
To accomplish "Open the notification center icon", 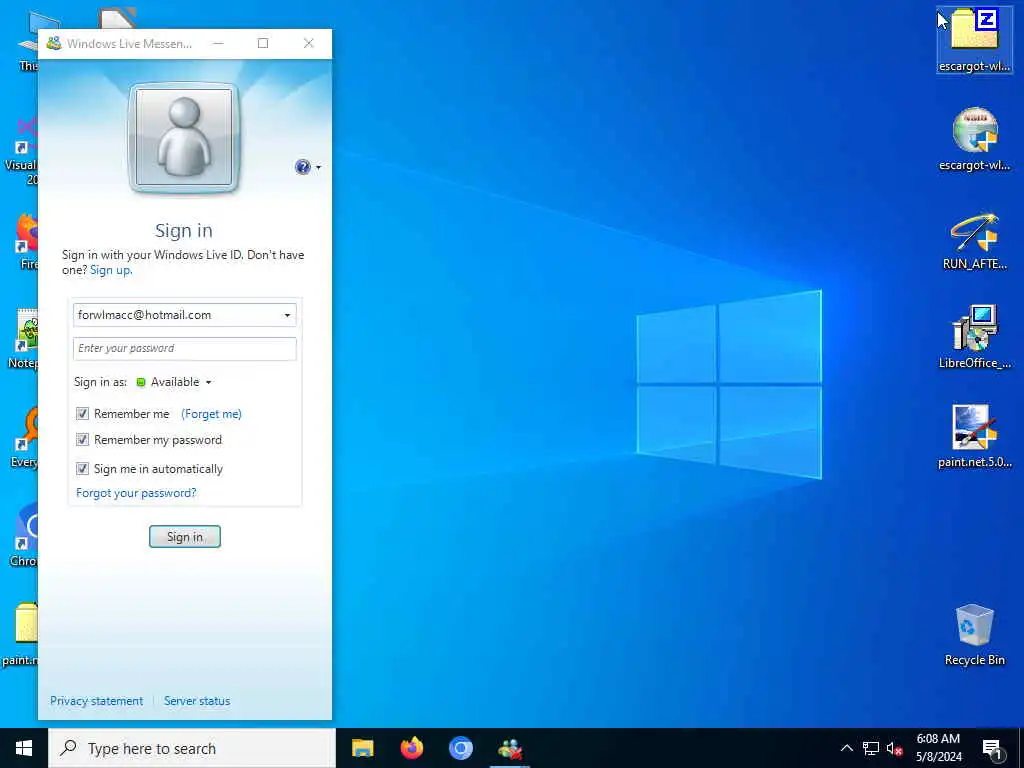I will coord(992,748).
